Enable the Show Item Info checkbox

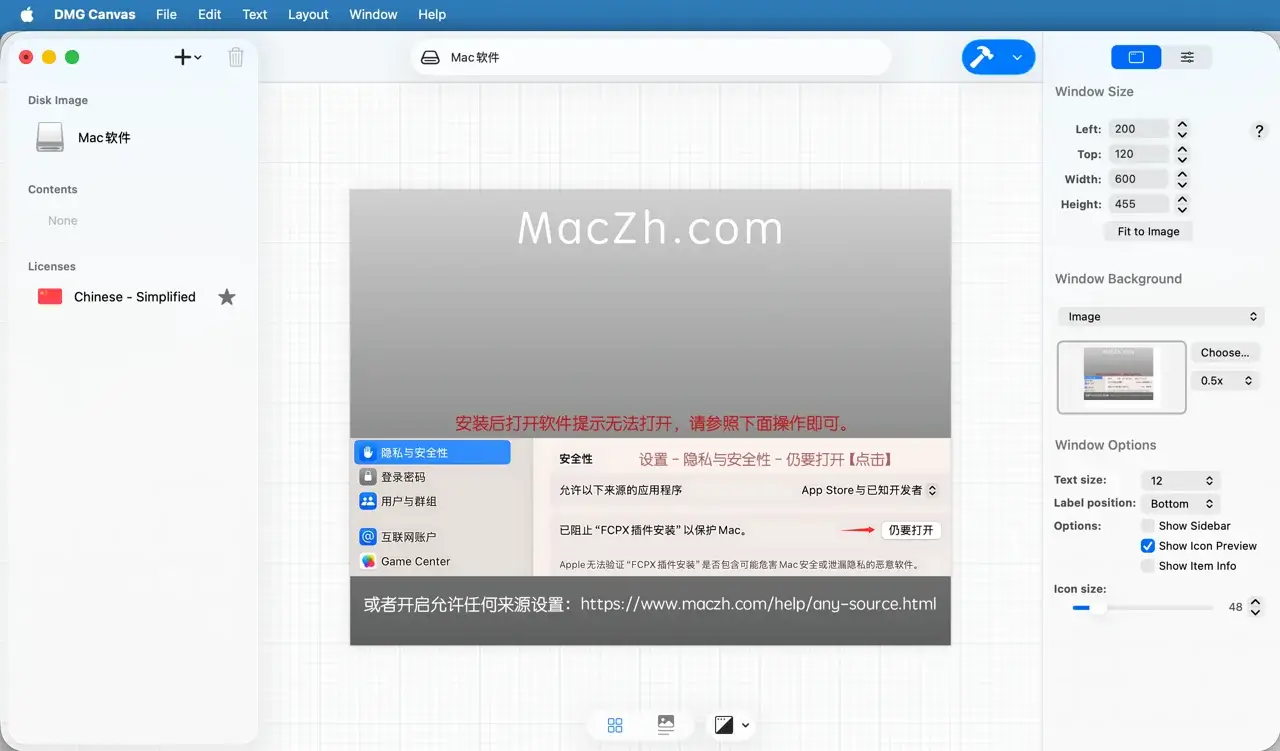[x=1148, y=566]
